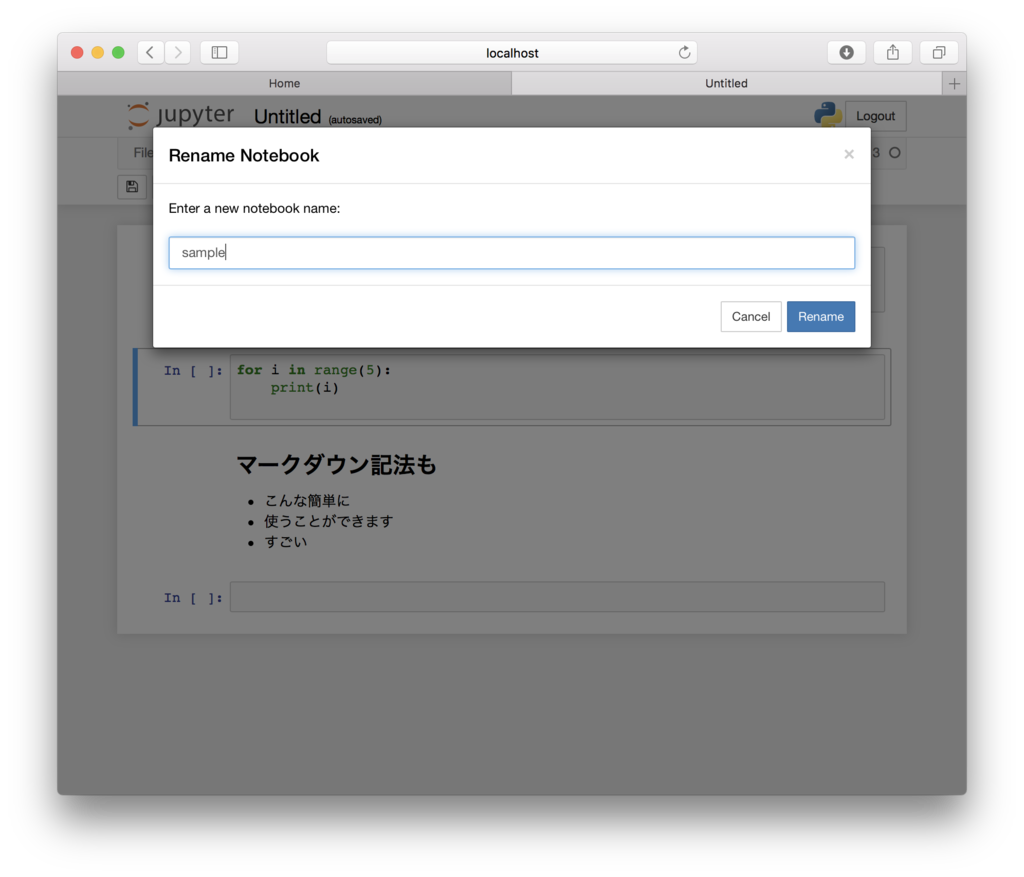The image size is (1024, 877).
Task: Save the notebook via the floppy disk icon
Action: coord(132,186)
